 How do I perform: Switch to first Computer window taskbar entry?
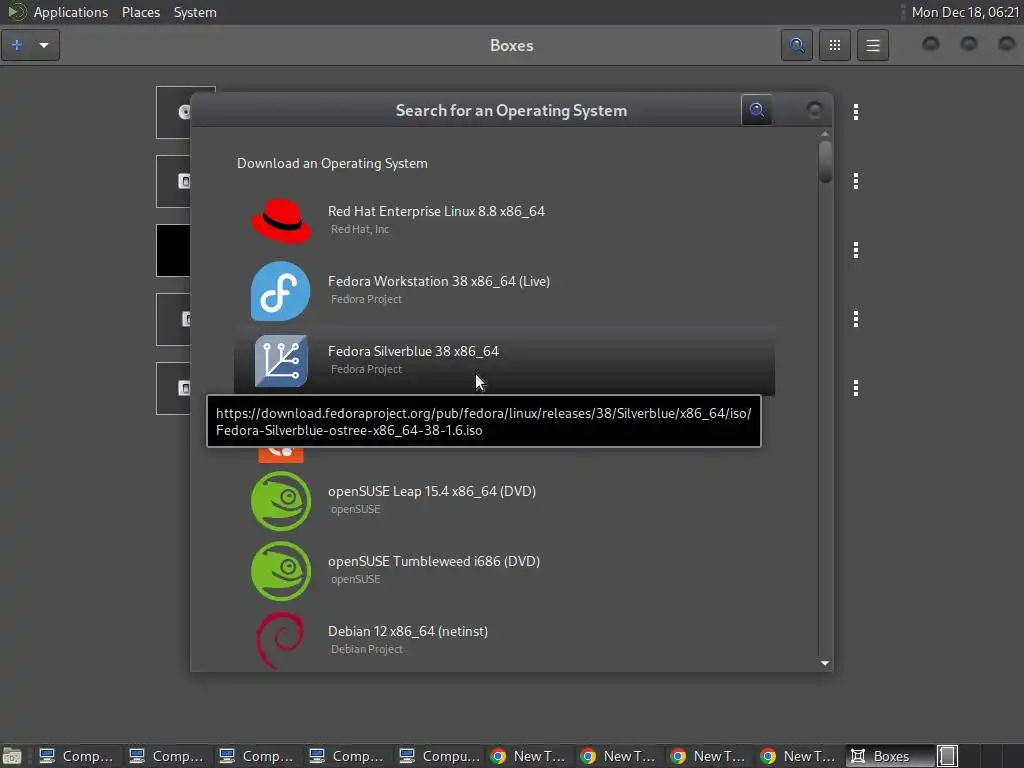point(78,756)
